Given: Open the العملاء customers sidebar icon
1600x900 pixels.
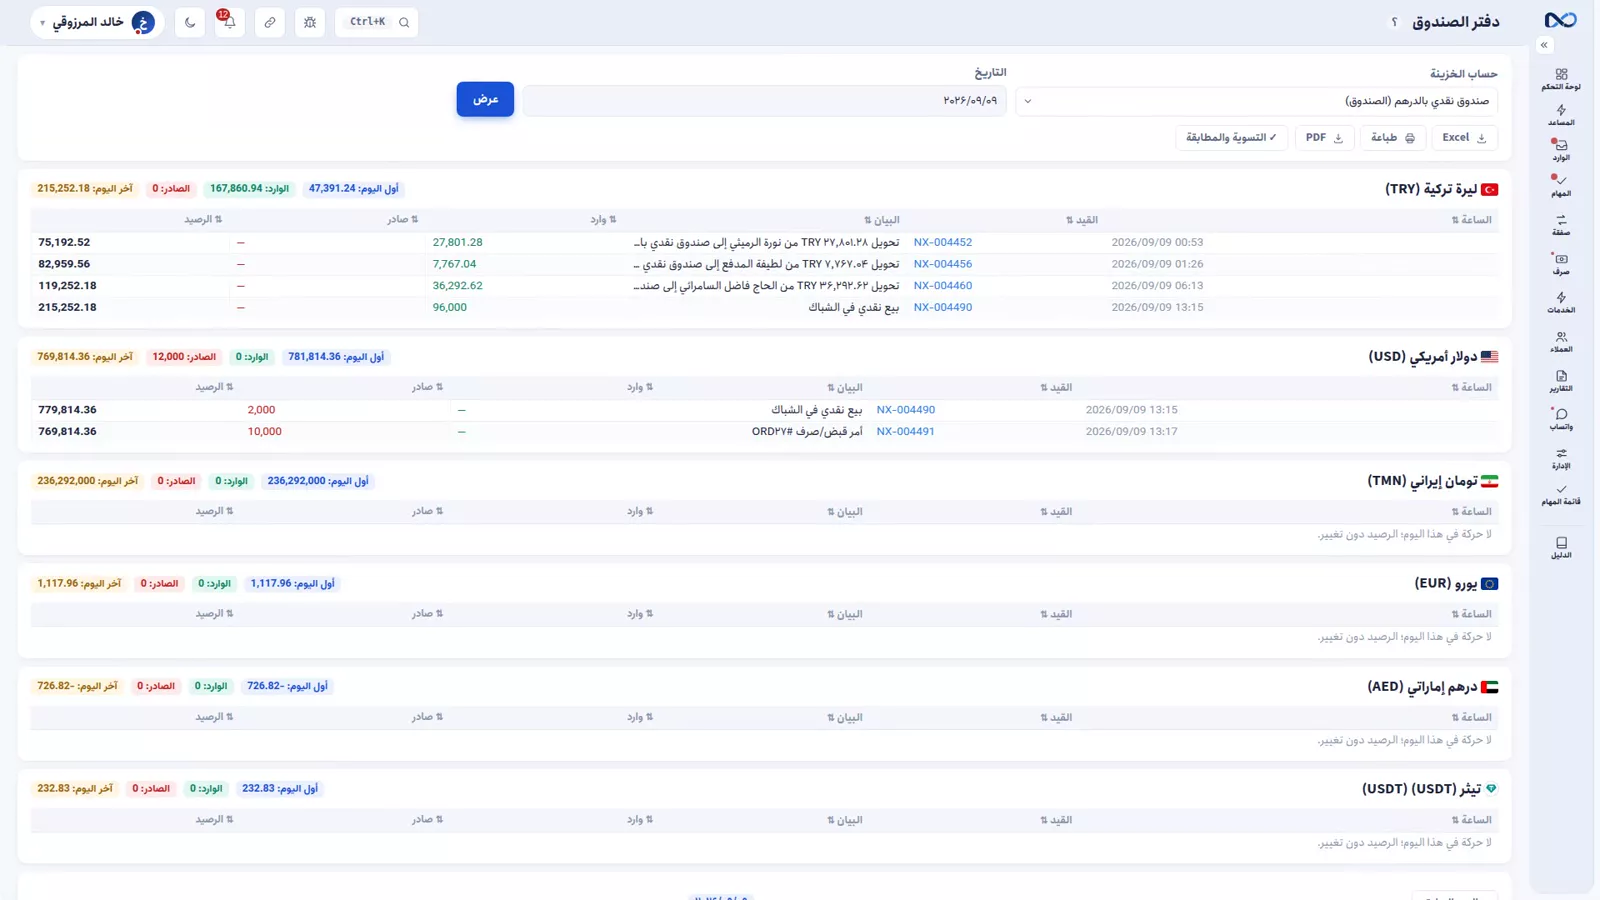Looking at the screenshot, I should click(1561, 342).
